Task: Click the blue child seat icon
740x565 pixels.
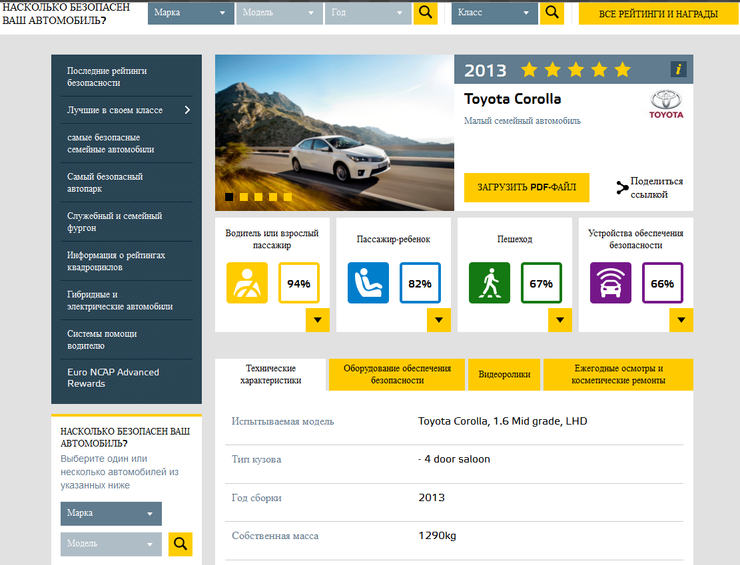Action: (x=368, y=283)
